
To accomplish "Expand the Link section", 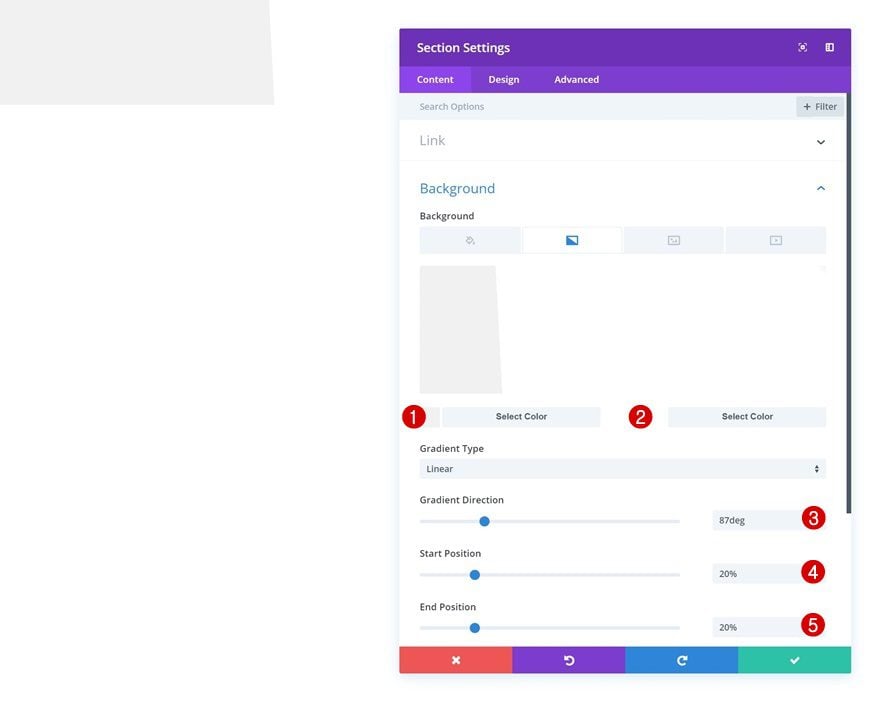I will 820,142.
